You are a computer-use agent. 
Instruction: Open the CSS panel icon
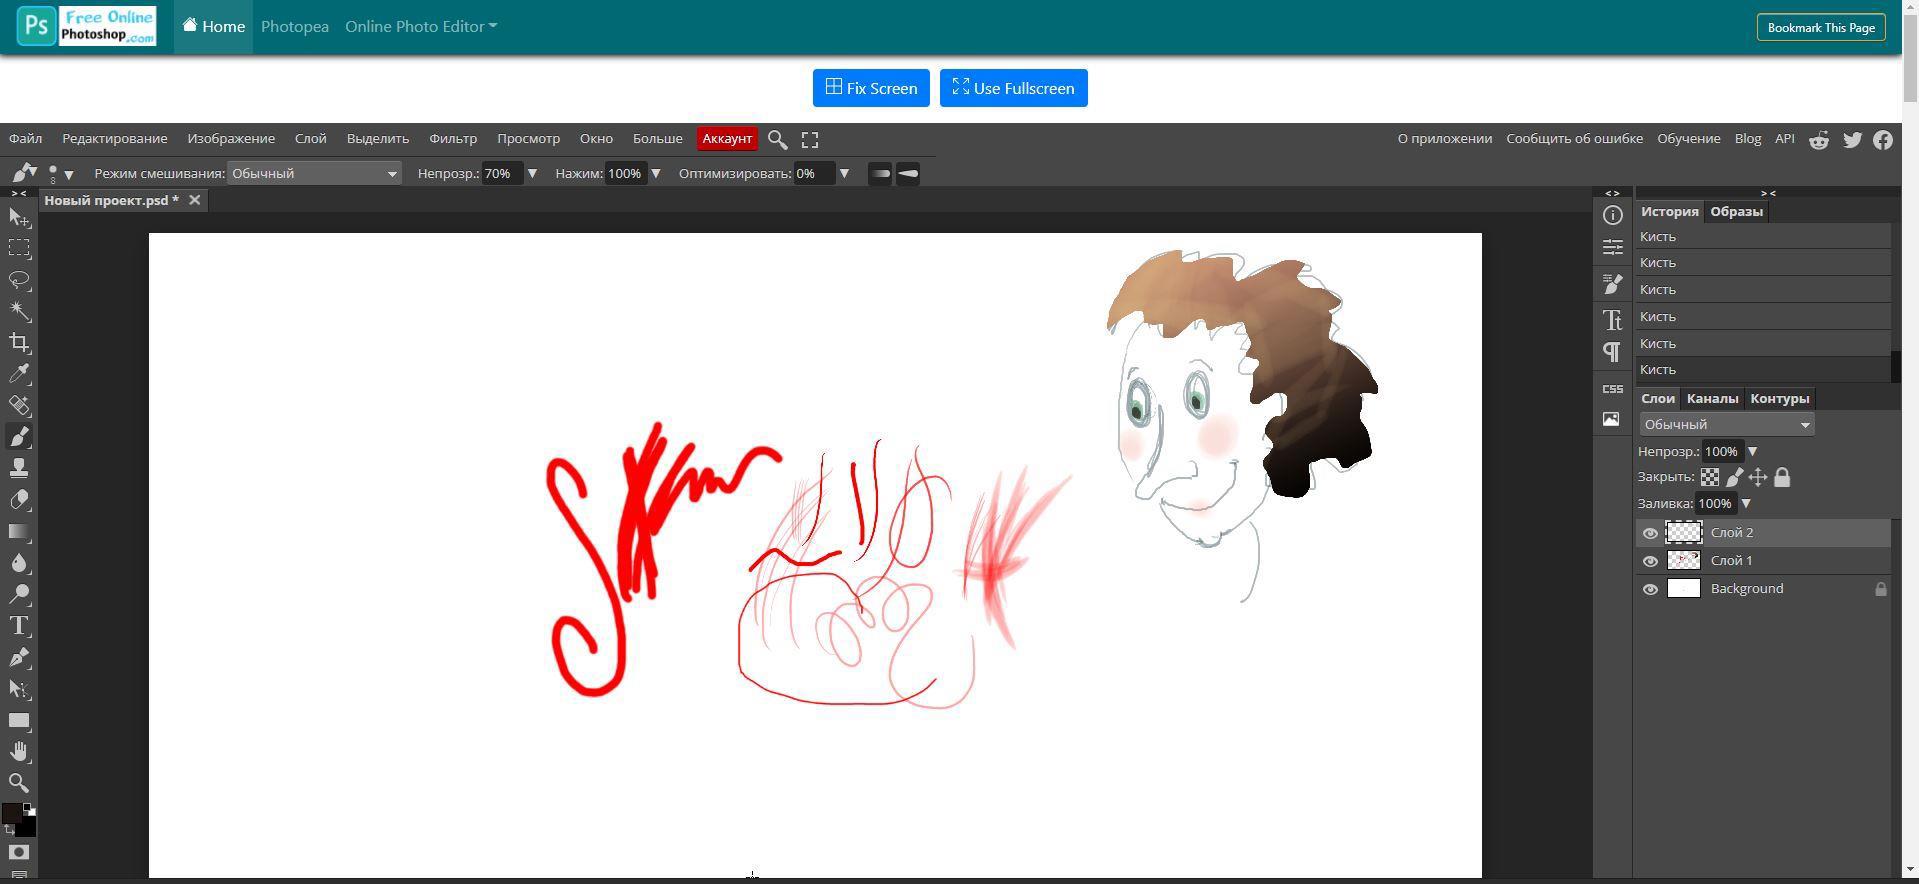click(1612, 388)
